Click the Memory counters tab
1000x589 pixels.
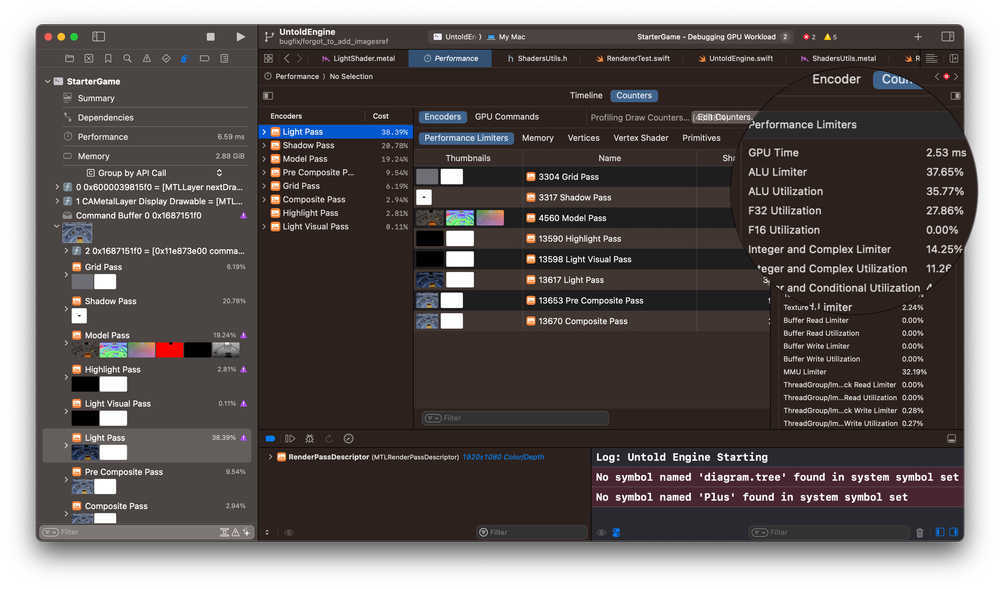point(537,138)
